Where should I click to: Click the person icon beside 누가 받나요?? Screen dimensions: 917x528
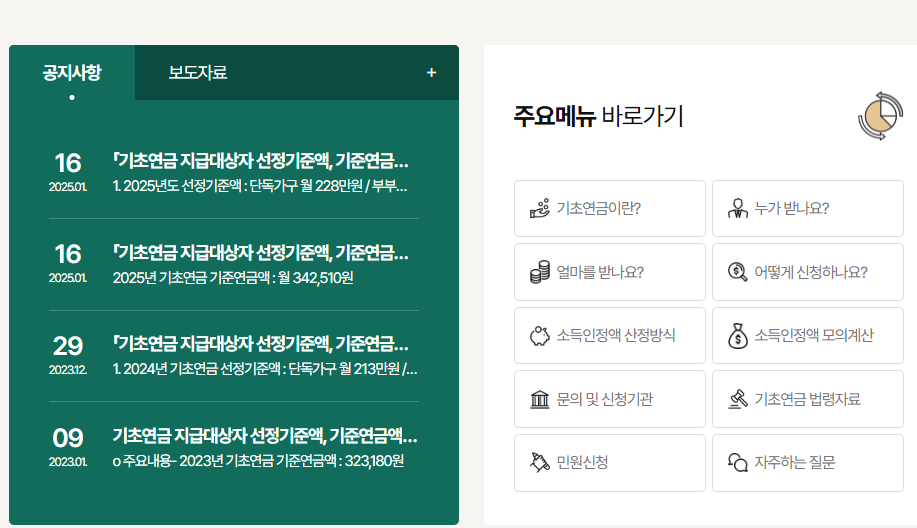(738, 209)
